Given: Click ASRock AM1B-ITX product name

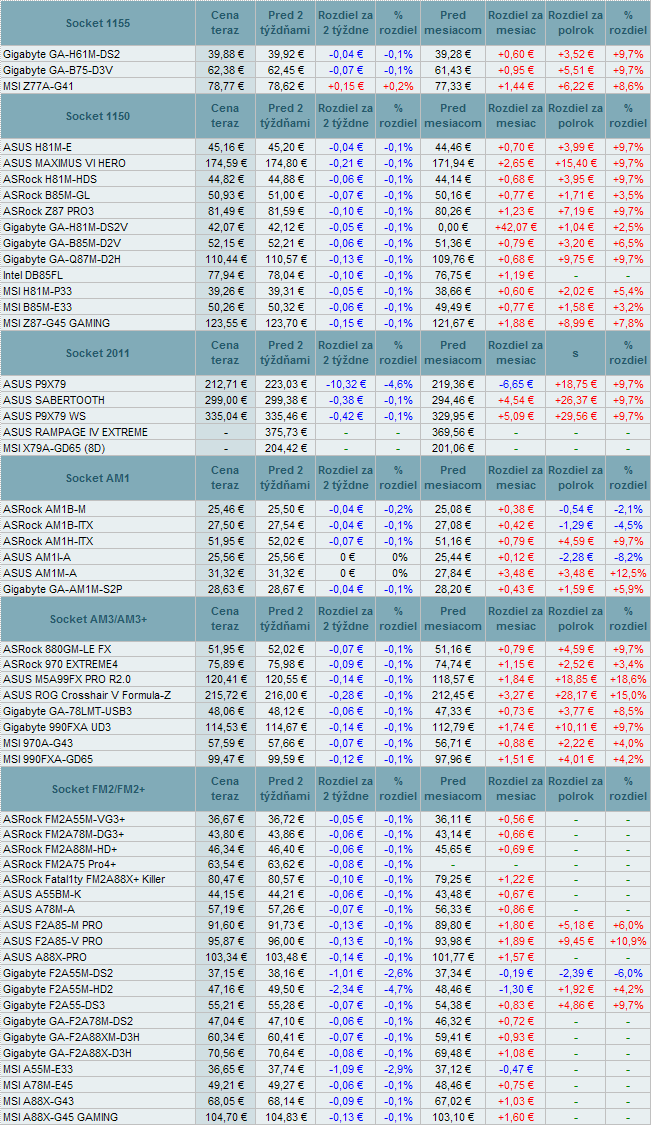Looking at the screenshot, I should (48, 524).
